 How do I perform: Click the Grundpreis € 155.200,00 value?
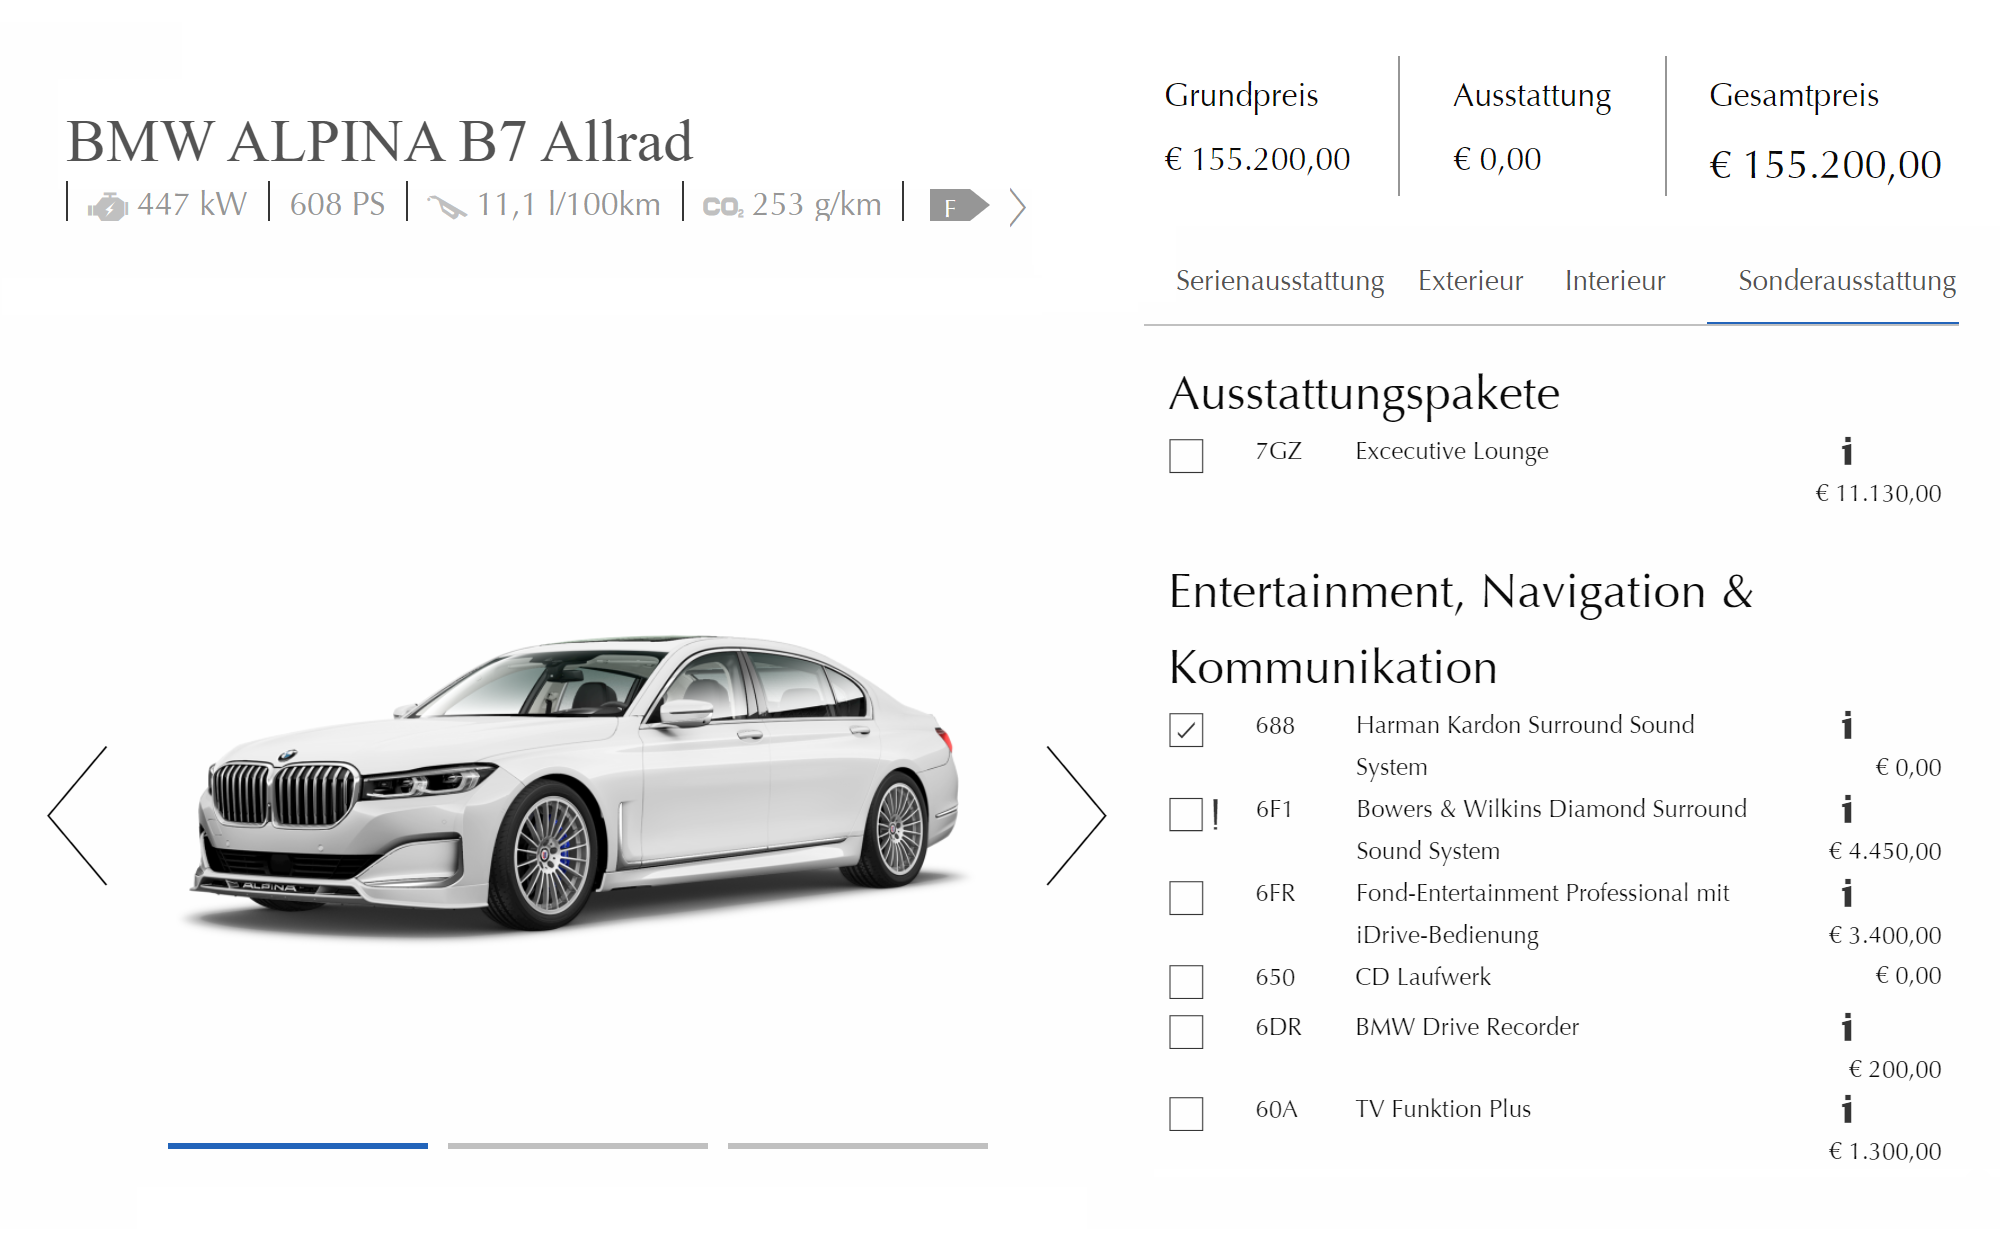[x=1257, y=159]
